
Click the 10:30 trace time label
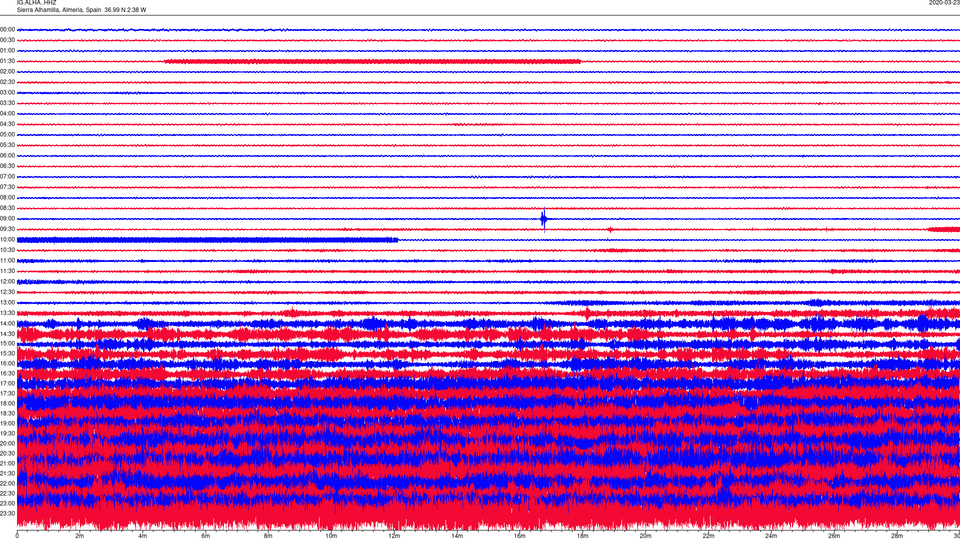coord(7,250)
